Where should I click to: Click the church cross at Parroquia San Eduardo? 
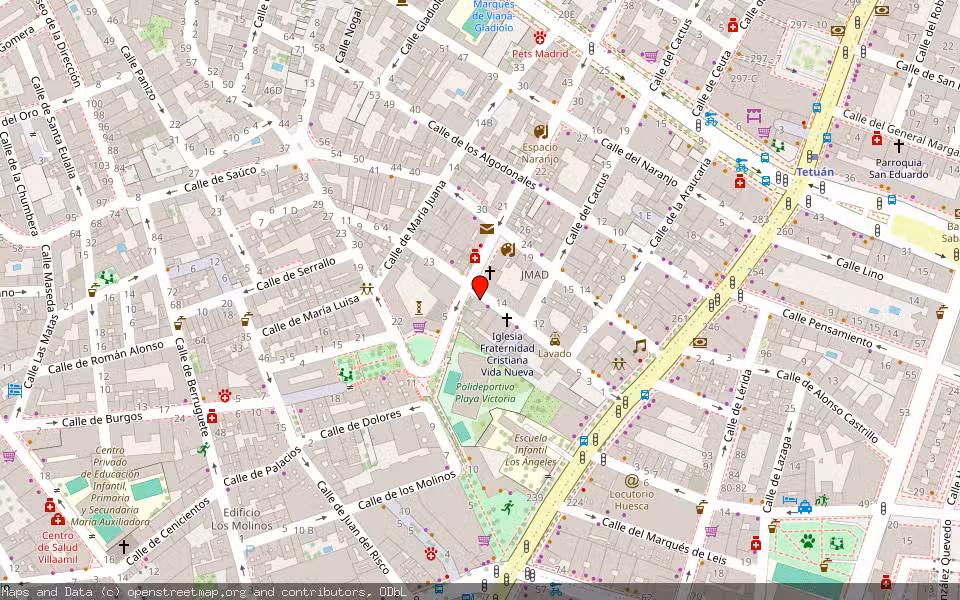(899, 145)
